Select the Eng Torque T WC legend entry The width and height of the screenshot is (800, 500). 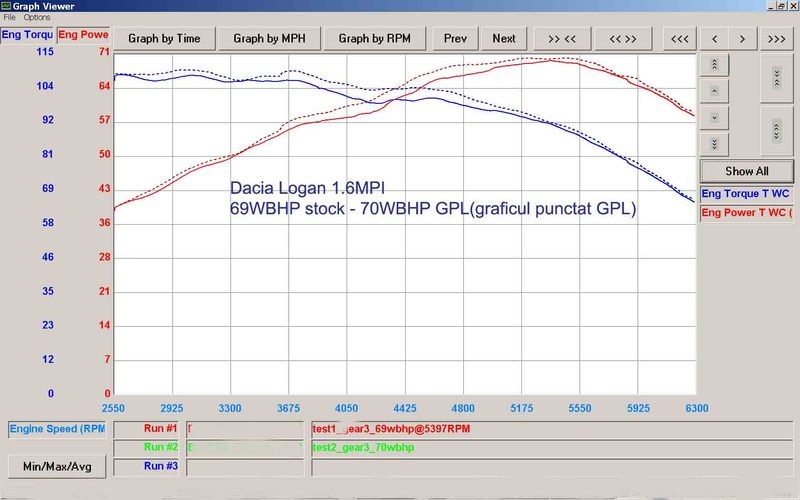point(746,194)
